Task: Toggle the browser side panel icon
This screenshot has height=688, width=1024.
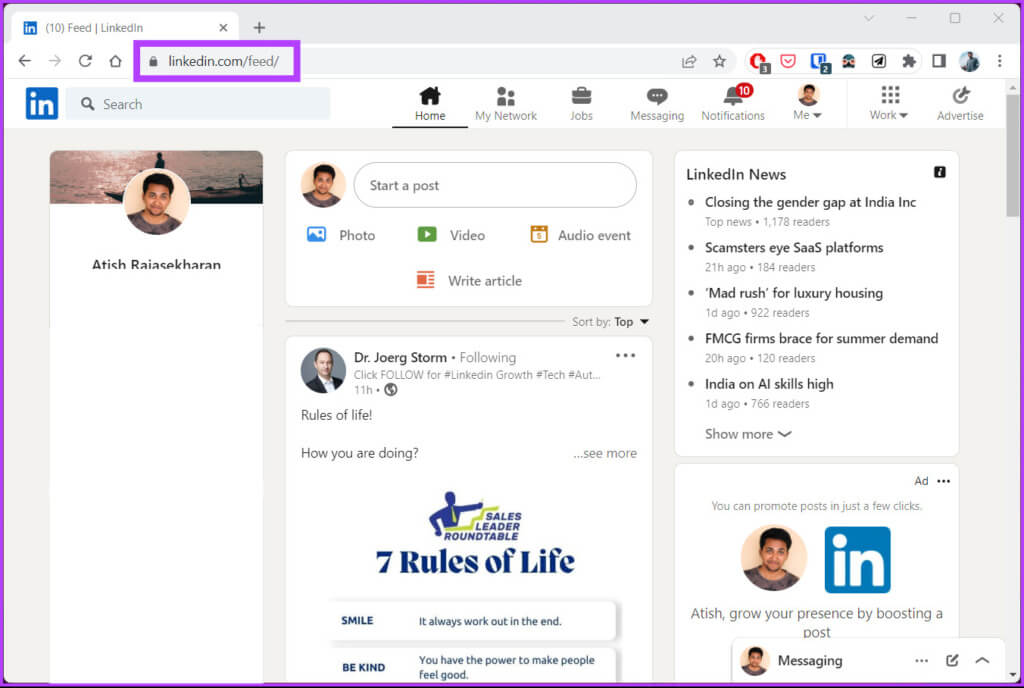Action: point(939,61)
